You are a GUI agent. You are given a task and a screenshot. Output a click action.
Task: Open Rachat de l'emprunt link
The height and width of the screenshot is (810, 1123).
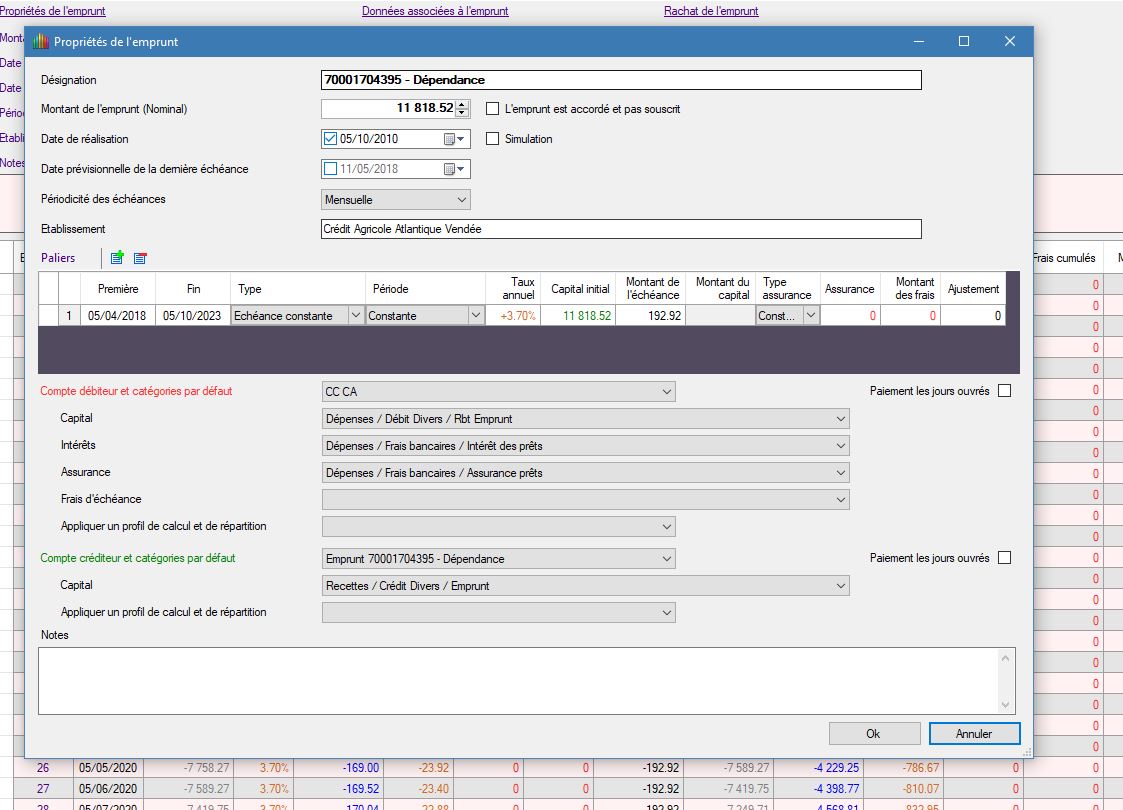pyautogui.click(x=711, y=11)
